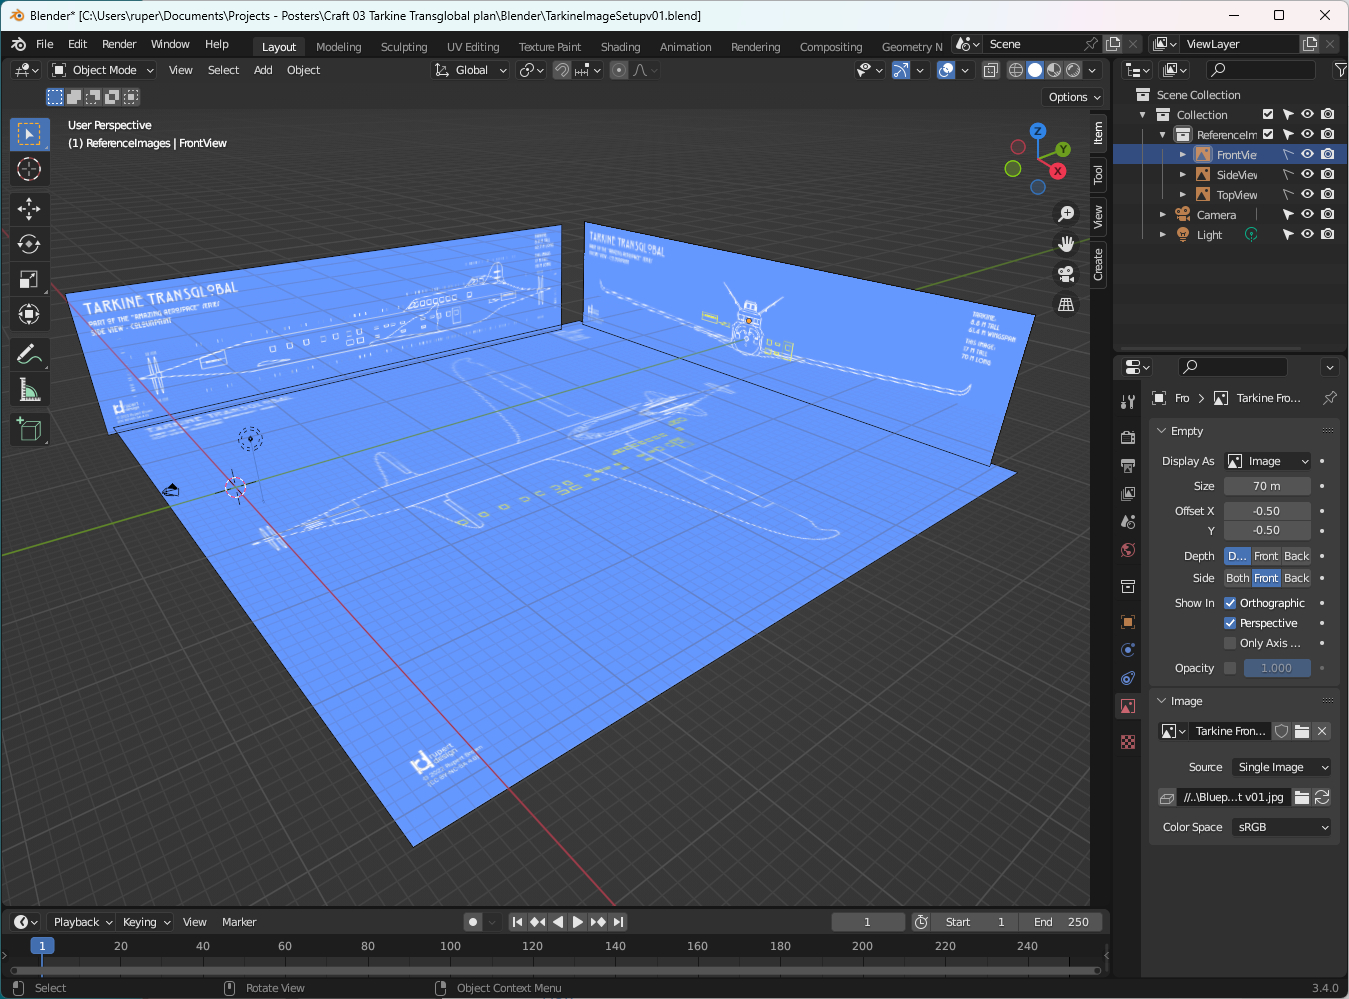Choose the Rotate tool
The height and width of the screenshot is (999, 1349).
(x=29, y=244)
